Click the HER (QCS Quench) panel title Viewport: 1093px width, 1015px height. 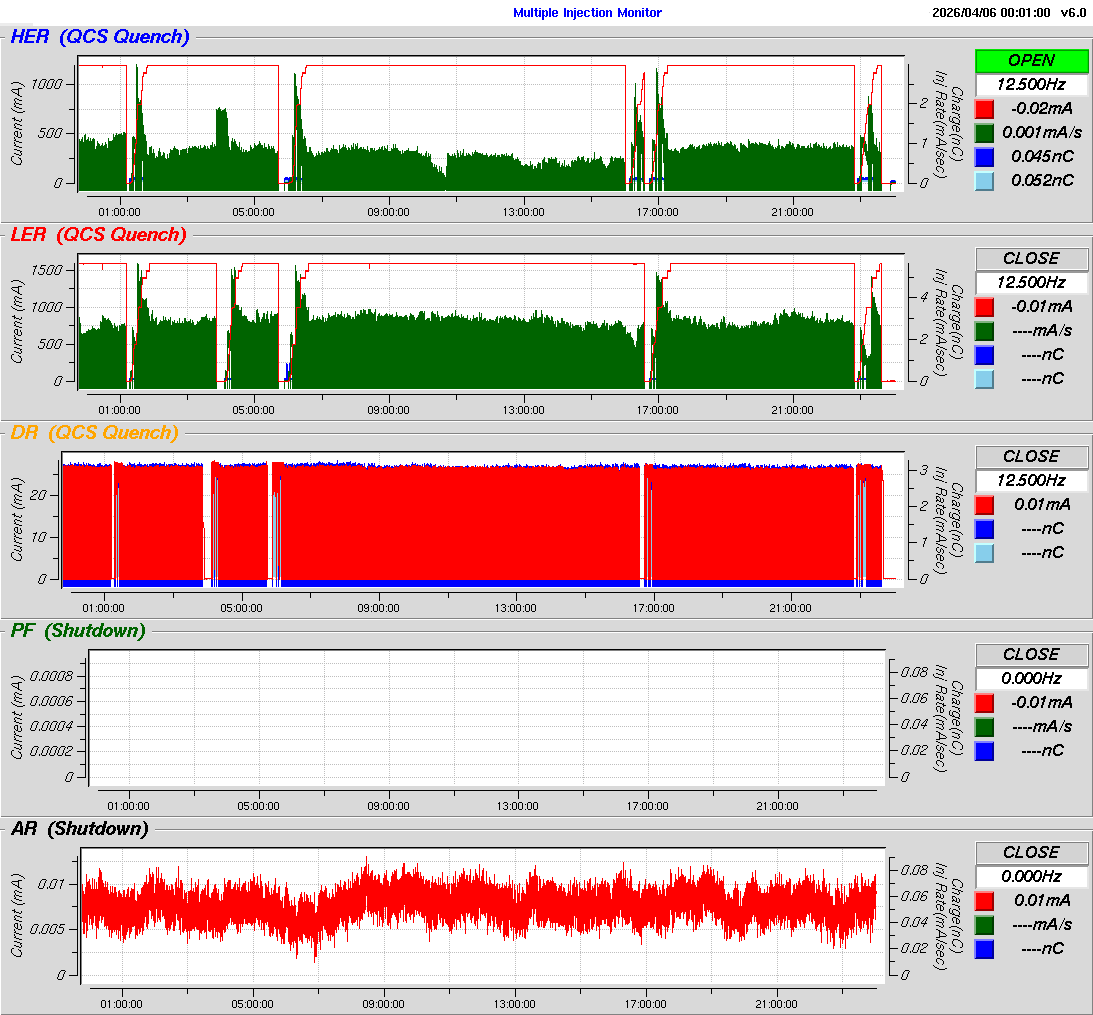pyautogui.click(x=99, y=37)
